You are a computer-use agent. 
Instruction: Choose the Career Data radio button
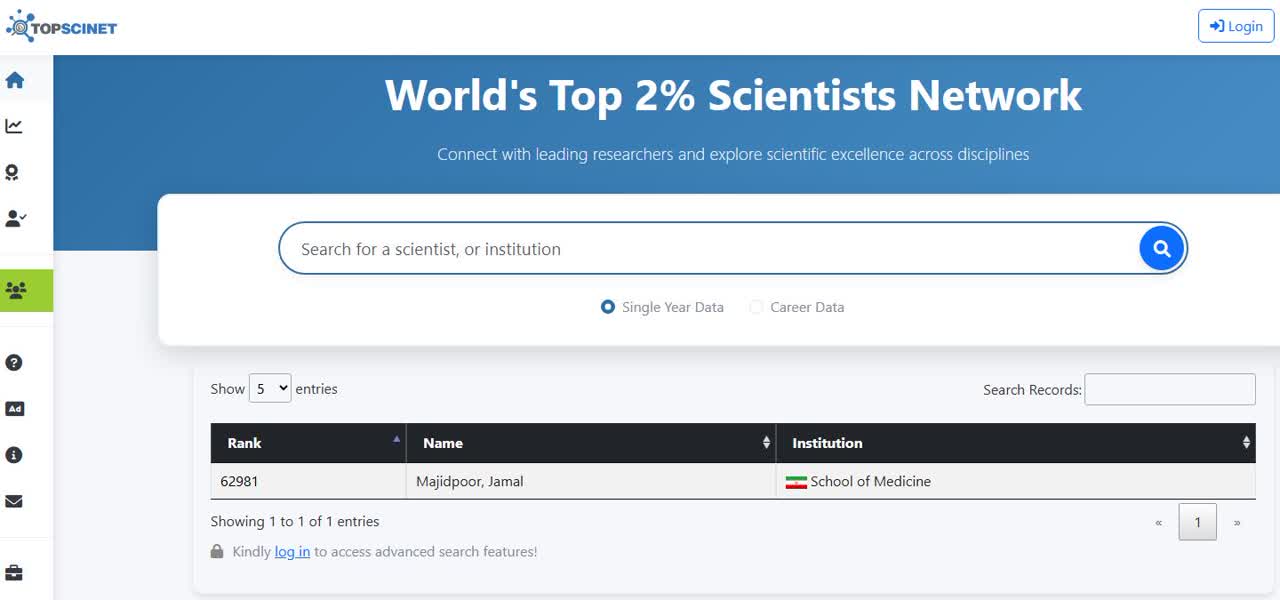tap(756, 307)
